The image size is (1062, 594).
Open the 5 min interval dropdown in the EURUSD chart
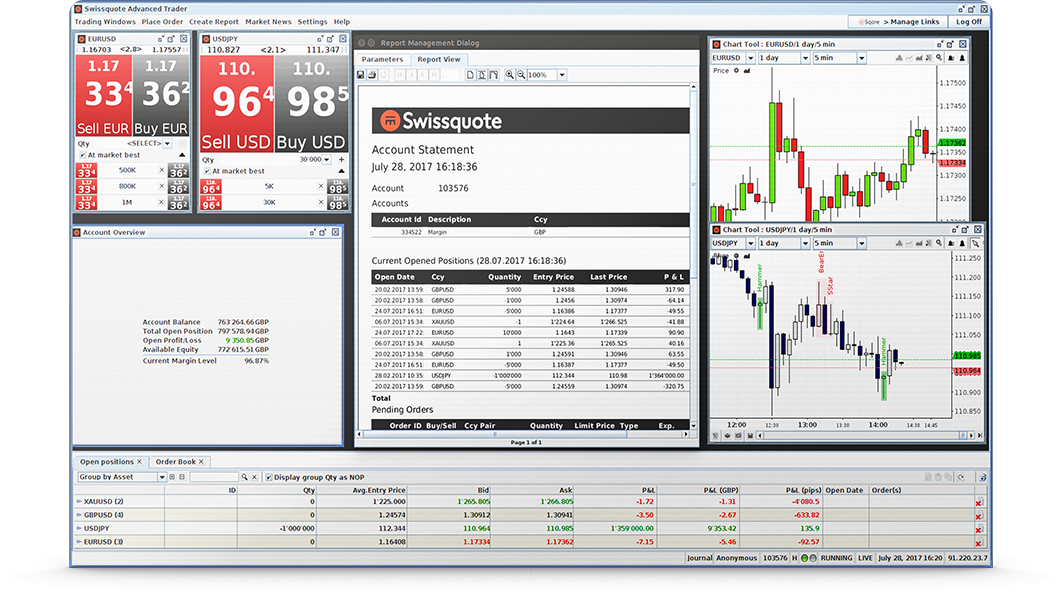click(862, 58)
